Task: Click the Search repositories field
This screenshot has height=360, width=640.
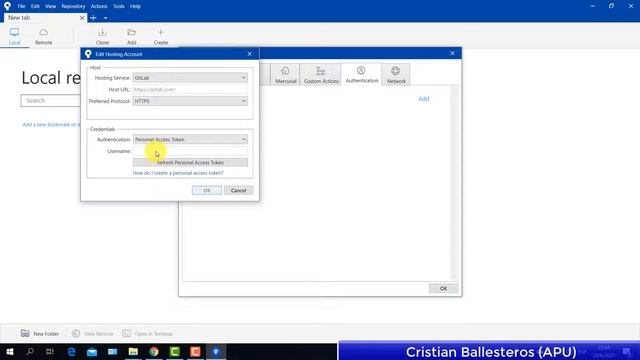Action: (51, 100)
